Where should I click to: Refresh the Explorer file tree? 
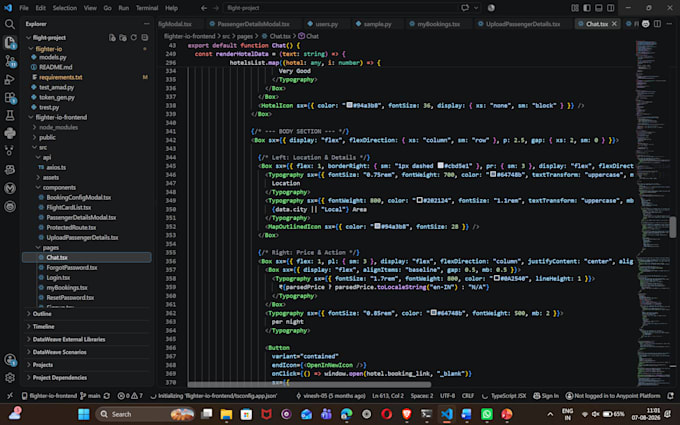pyautogui.click(x=134, y=38)
